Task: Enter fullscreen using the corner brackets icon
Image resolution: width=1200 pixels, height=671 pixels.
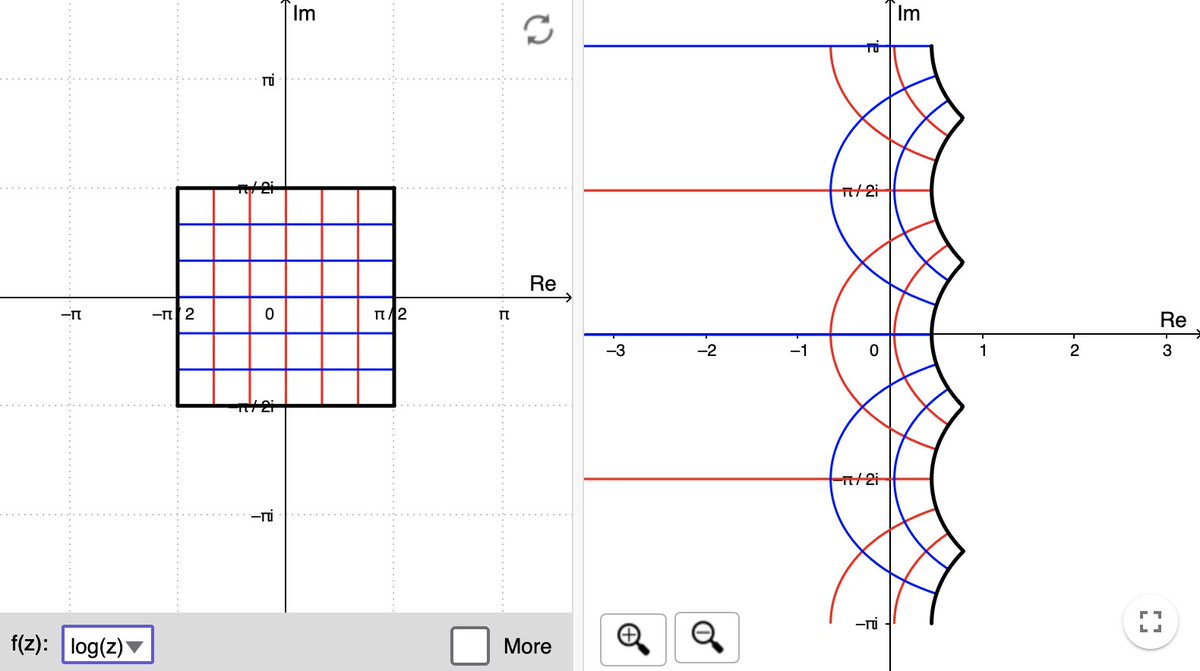Action: click(1151, 623)
